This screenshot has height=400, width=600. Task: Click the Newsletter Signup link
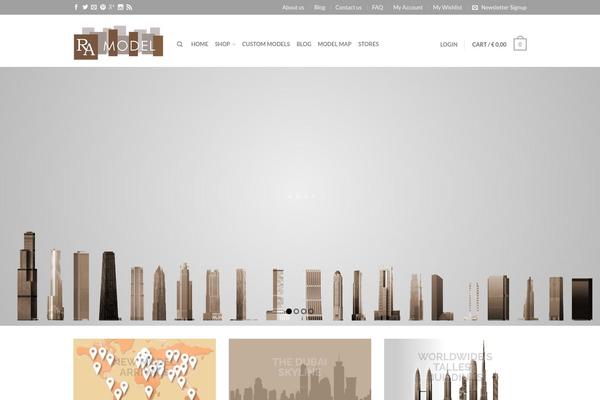point(504,7)
